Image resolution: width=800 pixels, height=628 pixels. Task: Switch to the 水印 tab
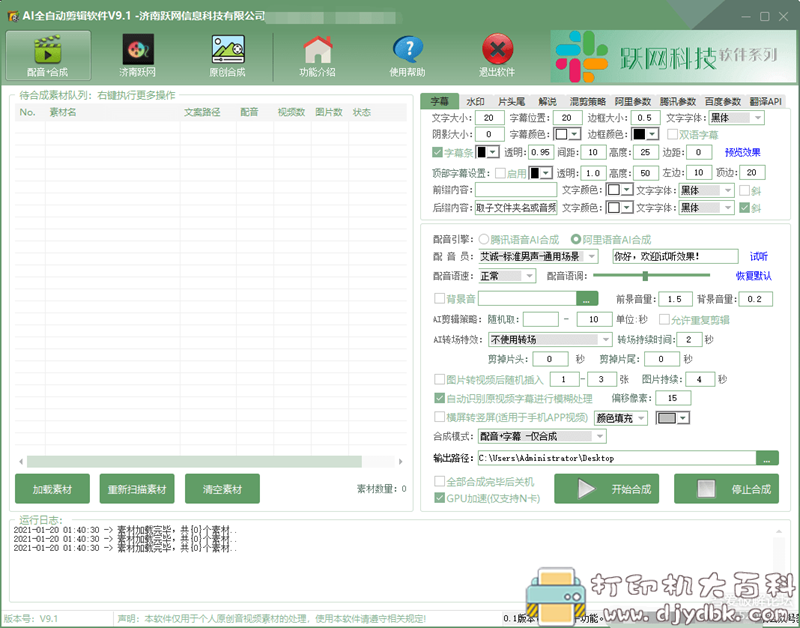[x=476, y=102]
